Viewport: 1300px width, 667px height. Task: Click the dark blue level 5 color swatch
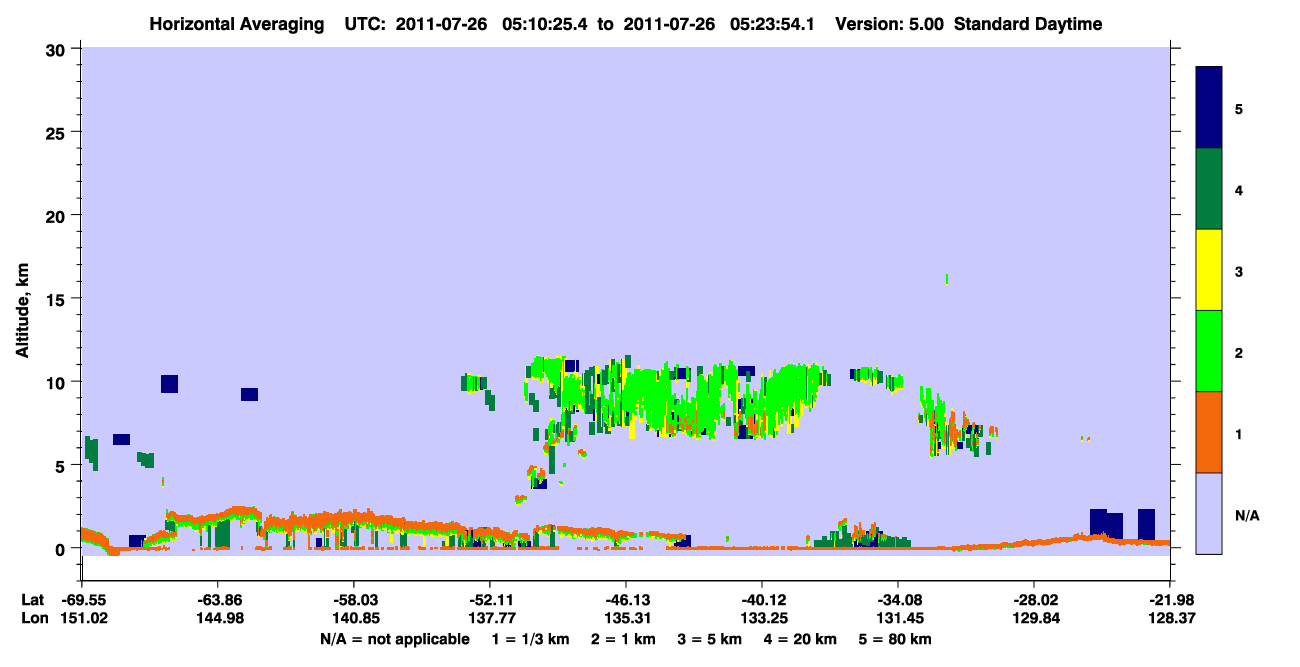(x=1209, y=108)
